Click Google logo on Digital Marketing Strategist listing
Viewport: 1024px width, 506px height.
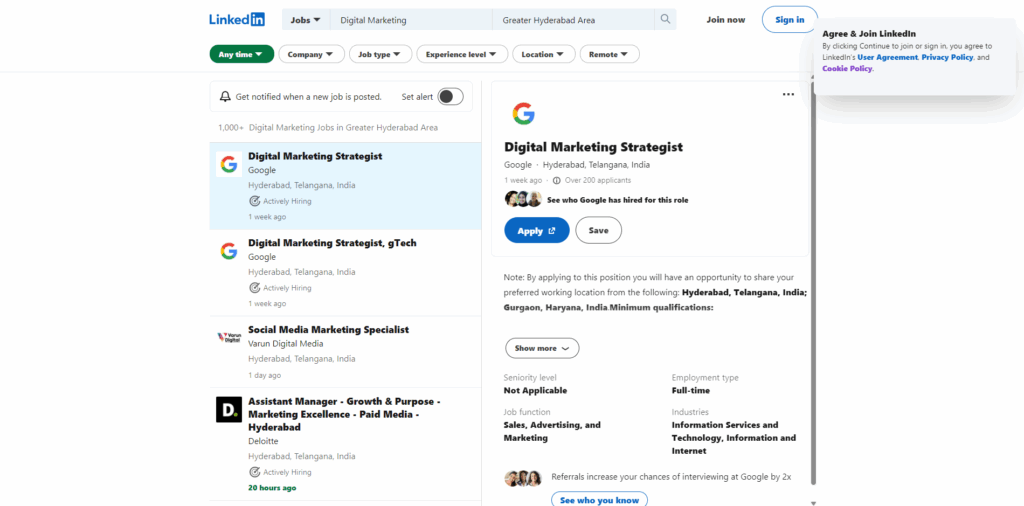(x=229, y=164)
